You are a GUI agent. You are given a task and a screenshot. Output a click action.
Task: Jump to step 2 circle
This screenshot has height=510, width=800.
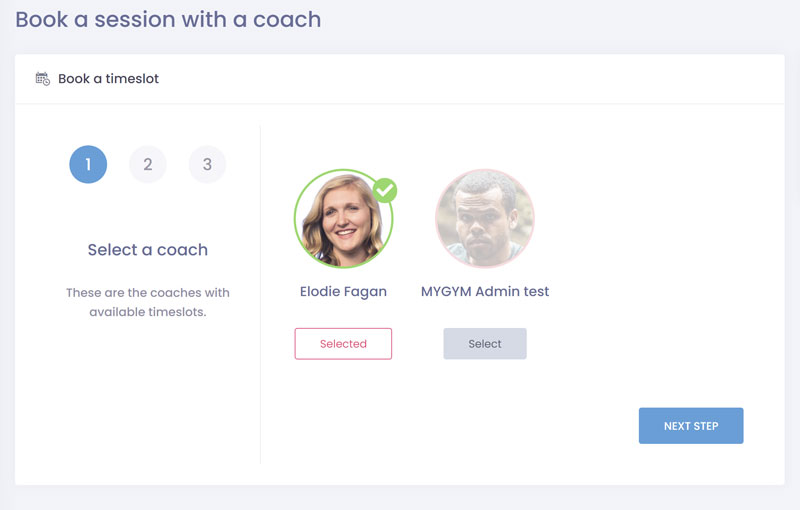pyautogui.click(x=148, y=165)
